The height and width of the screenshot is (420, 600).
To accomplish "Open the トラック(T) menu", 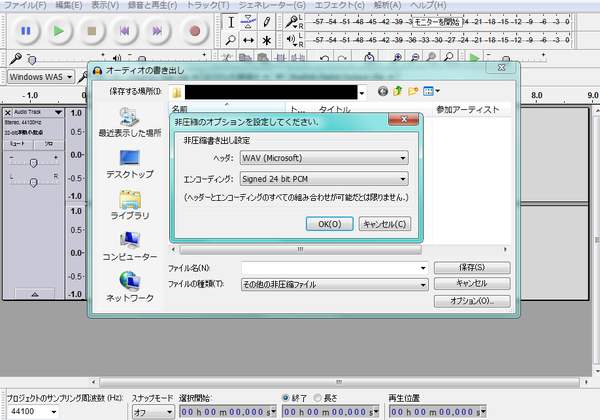I will 208,5.
